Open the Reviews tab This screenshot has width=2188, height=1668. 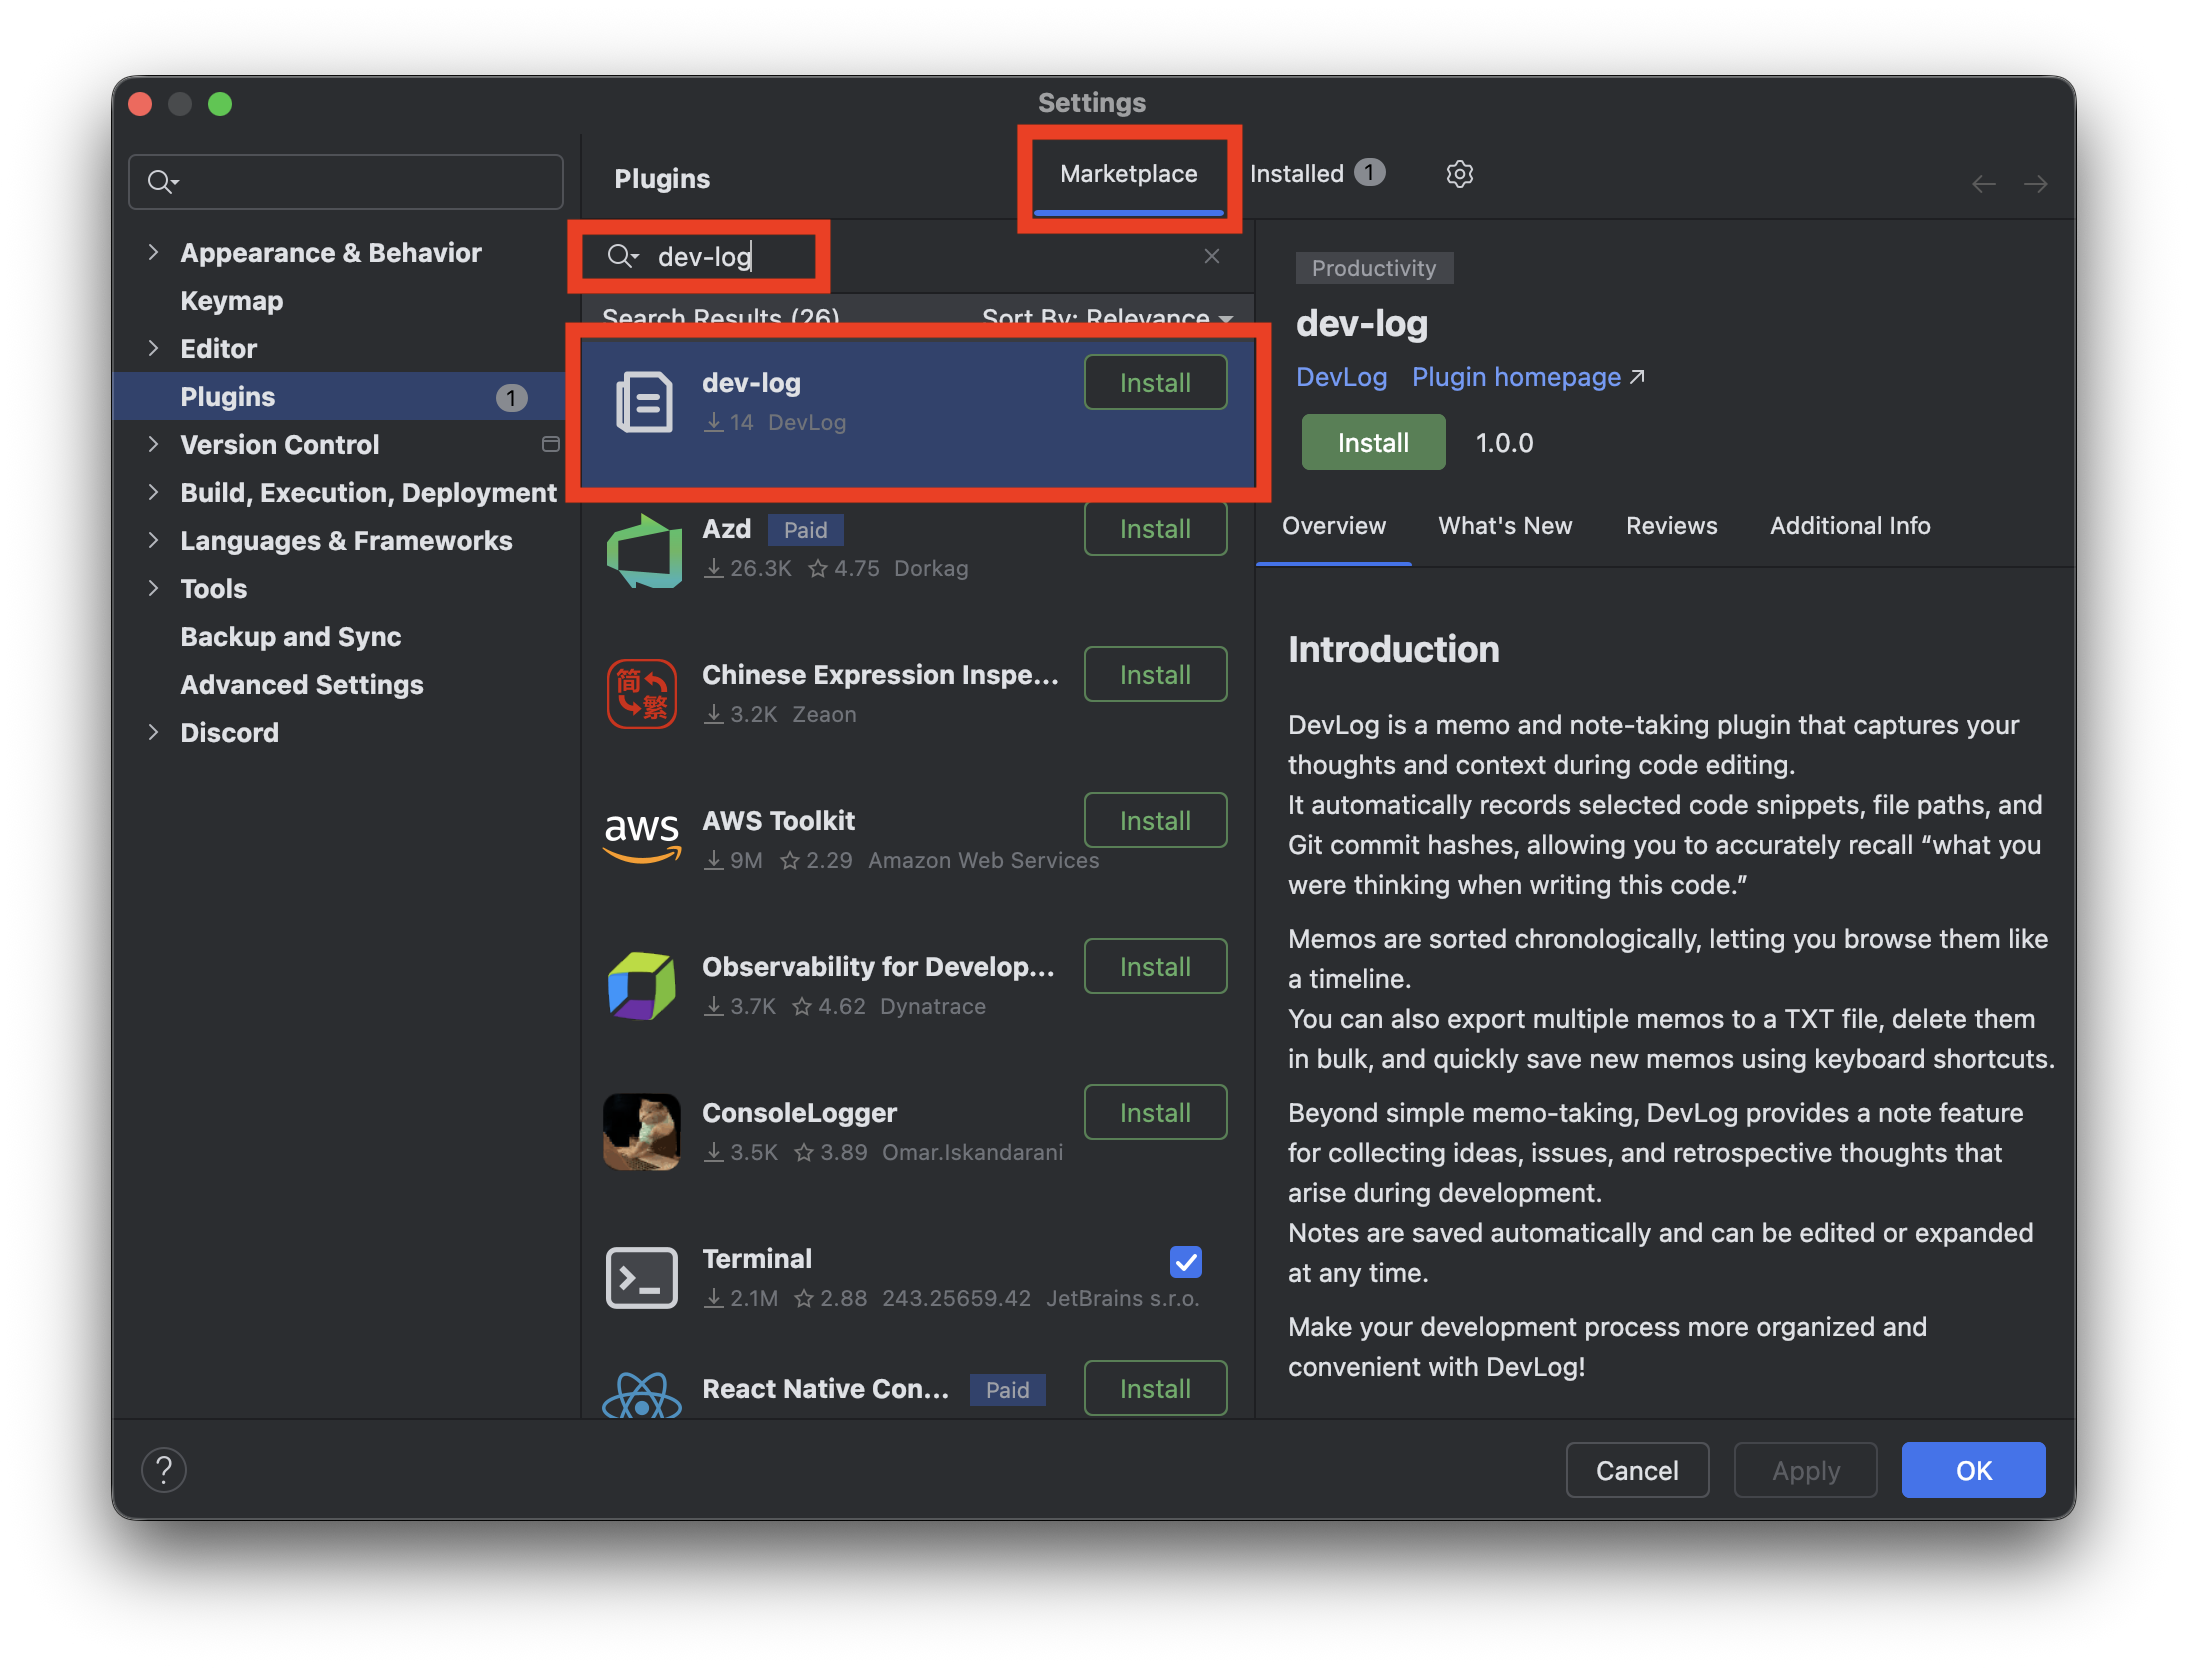[1671, 526]
